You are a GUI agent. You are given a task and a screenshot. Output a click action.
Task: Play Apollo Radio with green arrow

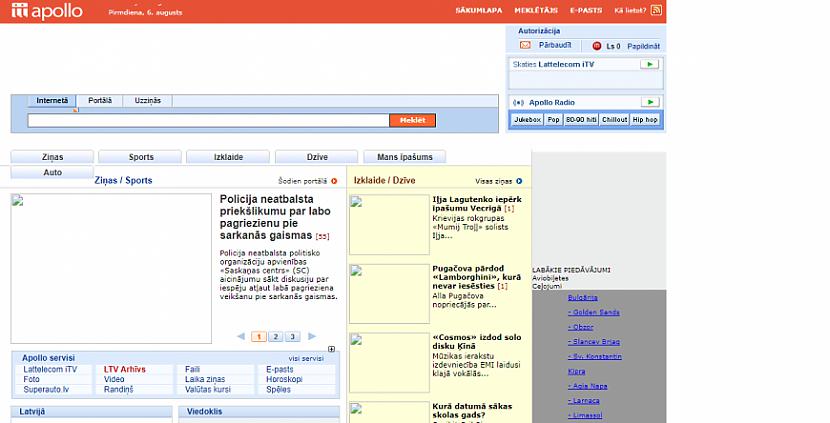coord(650,102)
